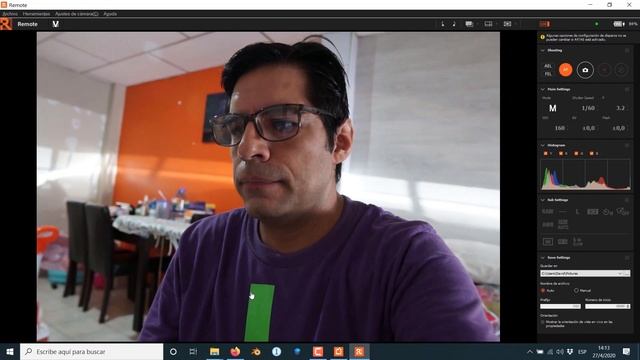Select the M exposure mode value

552,108
